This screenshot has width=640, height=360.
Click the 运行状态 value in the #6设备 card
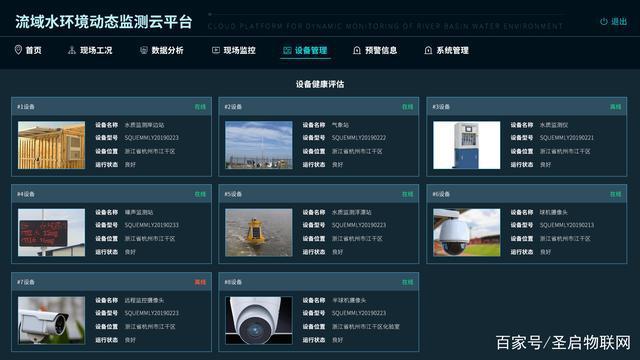click(x=545, y=252)
